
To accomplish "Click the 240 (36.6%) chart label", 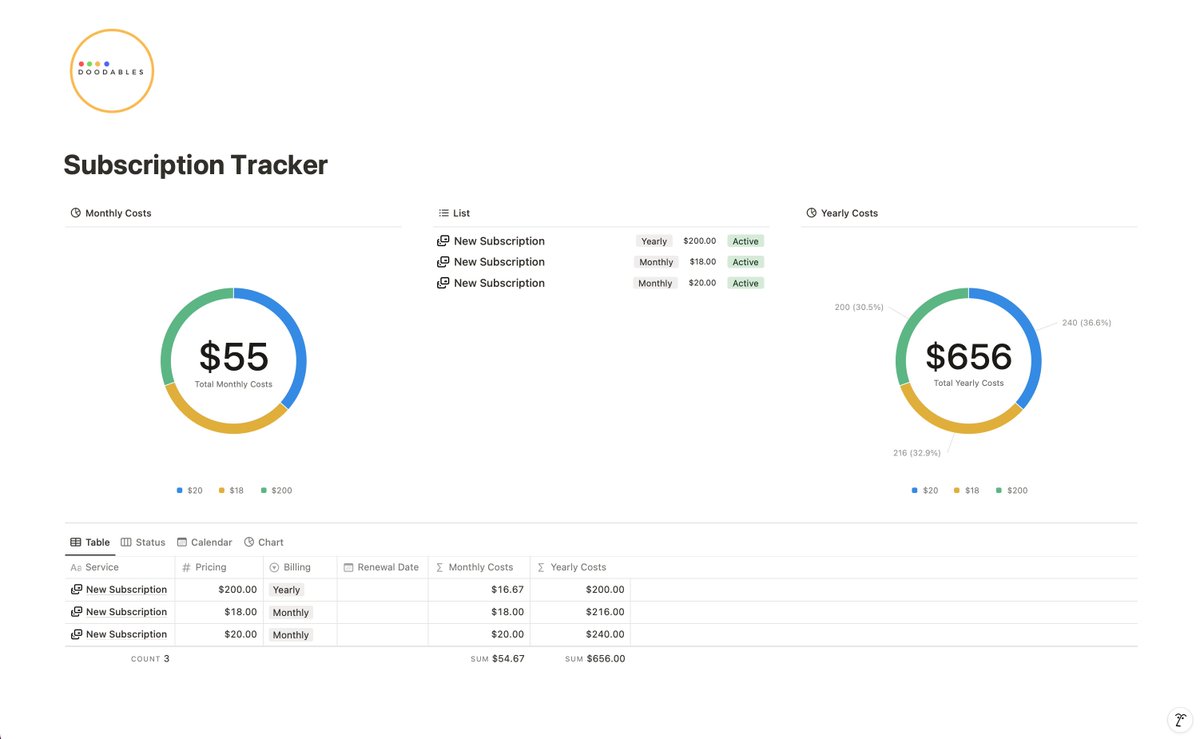I will coord(1086,323).
